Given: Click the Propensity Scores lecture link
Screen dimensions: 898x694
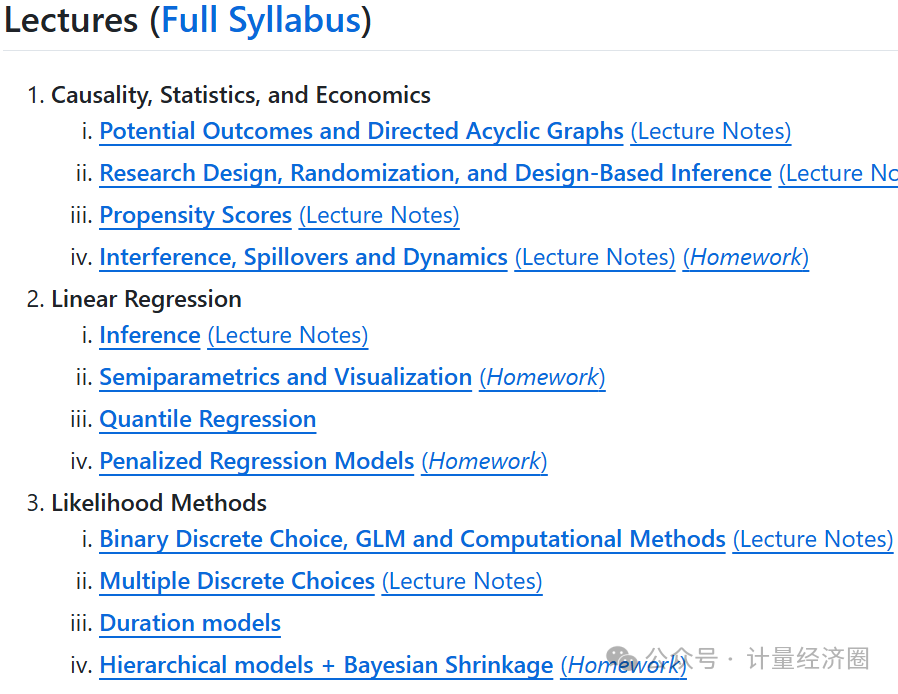Looking at the screenshot, I should tap(195, 215).
